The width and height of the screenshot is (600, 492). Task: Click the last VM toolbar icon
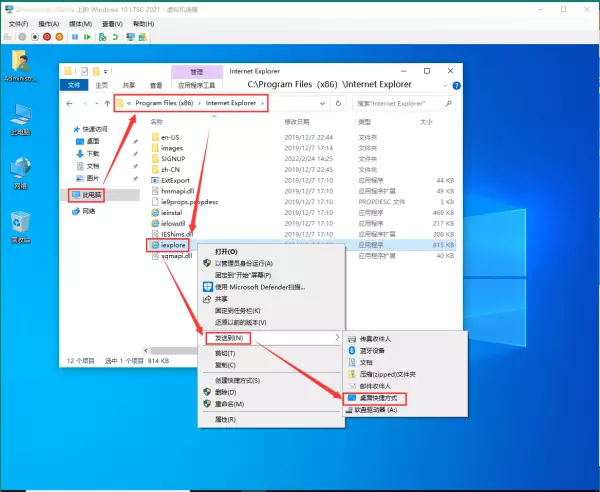pos(142,37)
